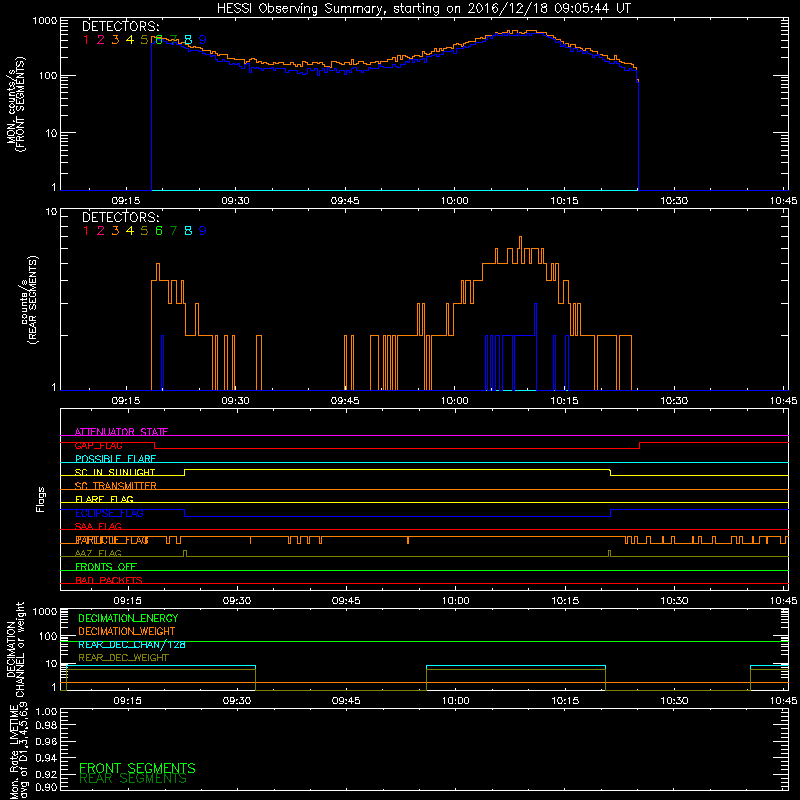Click the MON. counts/s (FRONT SEGMENTS) axis title
This screenshot has height=800, width=800.
pos(16,104)
